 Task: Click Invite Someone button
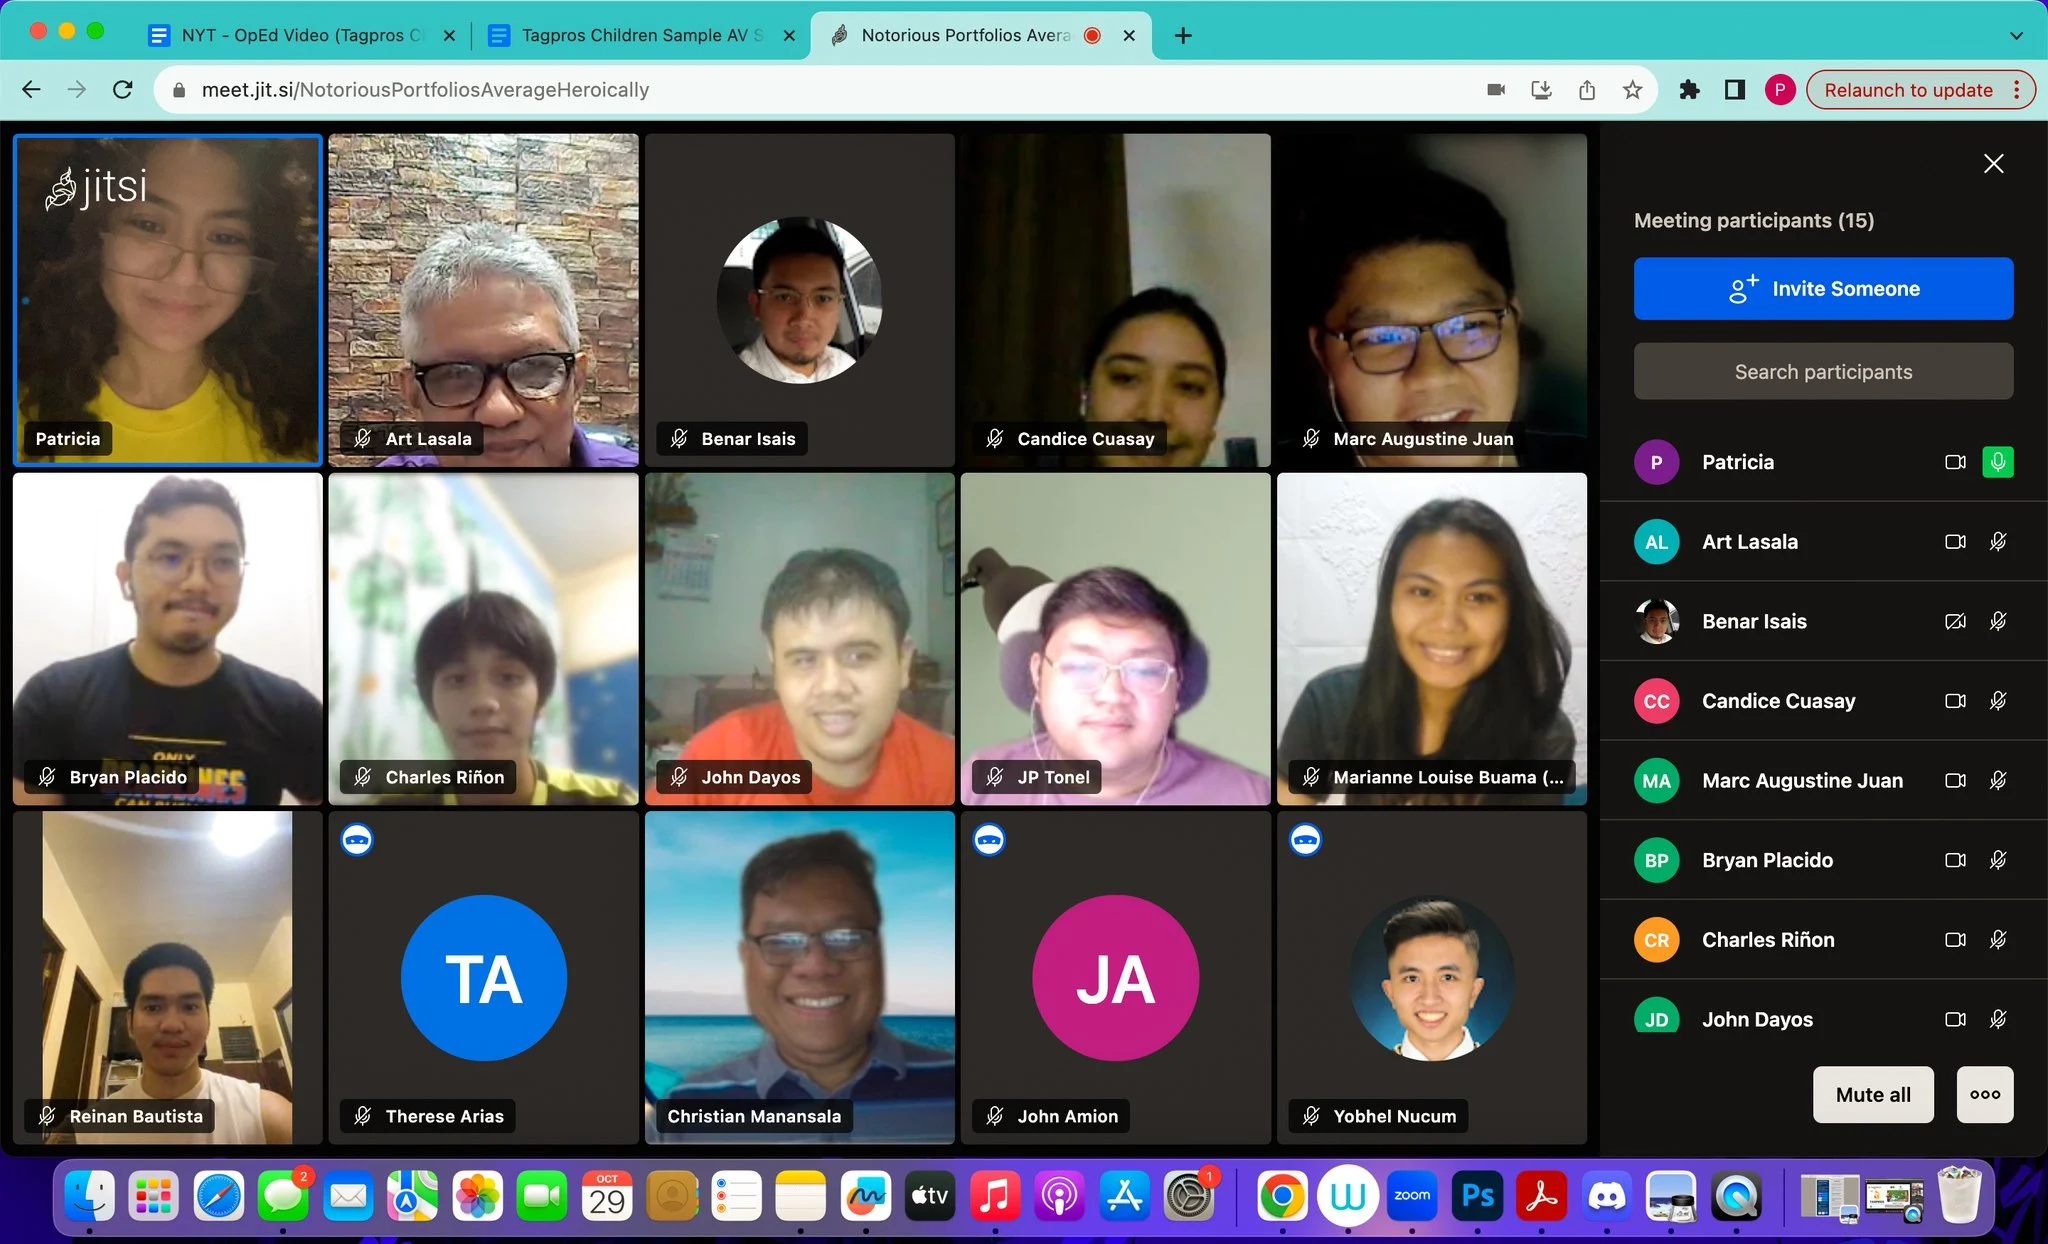[1823, 289]
